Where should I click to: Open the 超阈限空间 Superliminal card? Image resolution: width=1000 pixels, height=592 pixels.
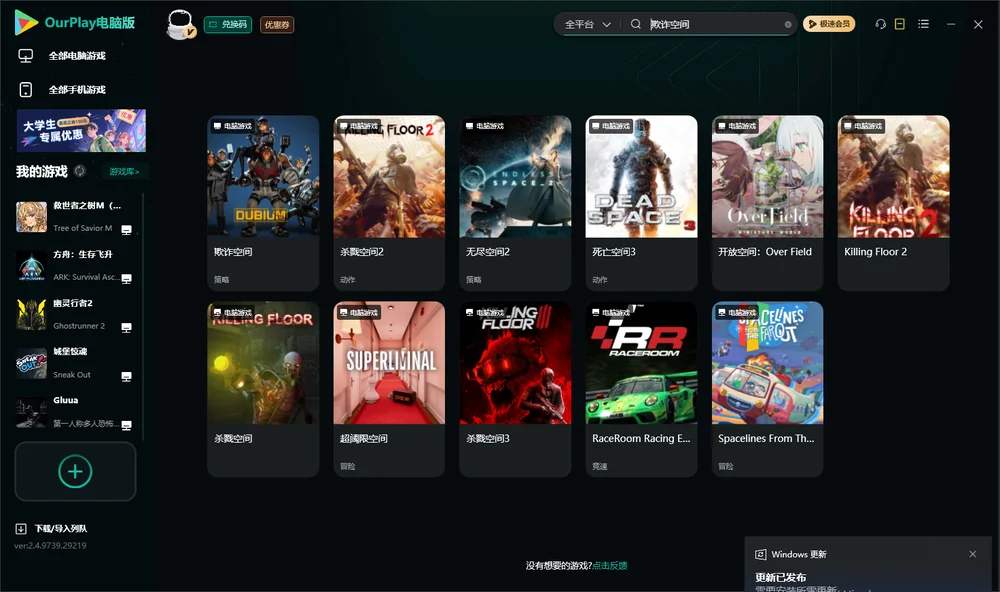tap(389, 389)
